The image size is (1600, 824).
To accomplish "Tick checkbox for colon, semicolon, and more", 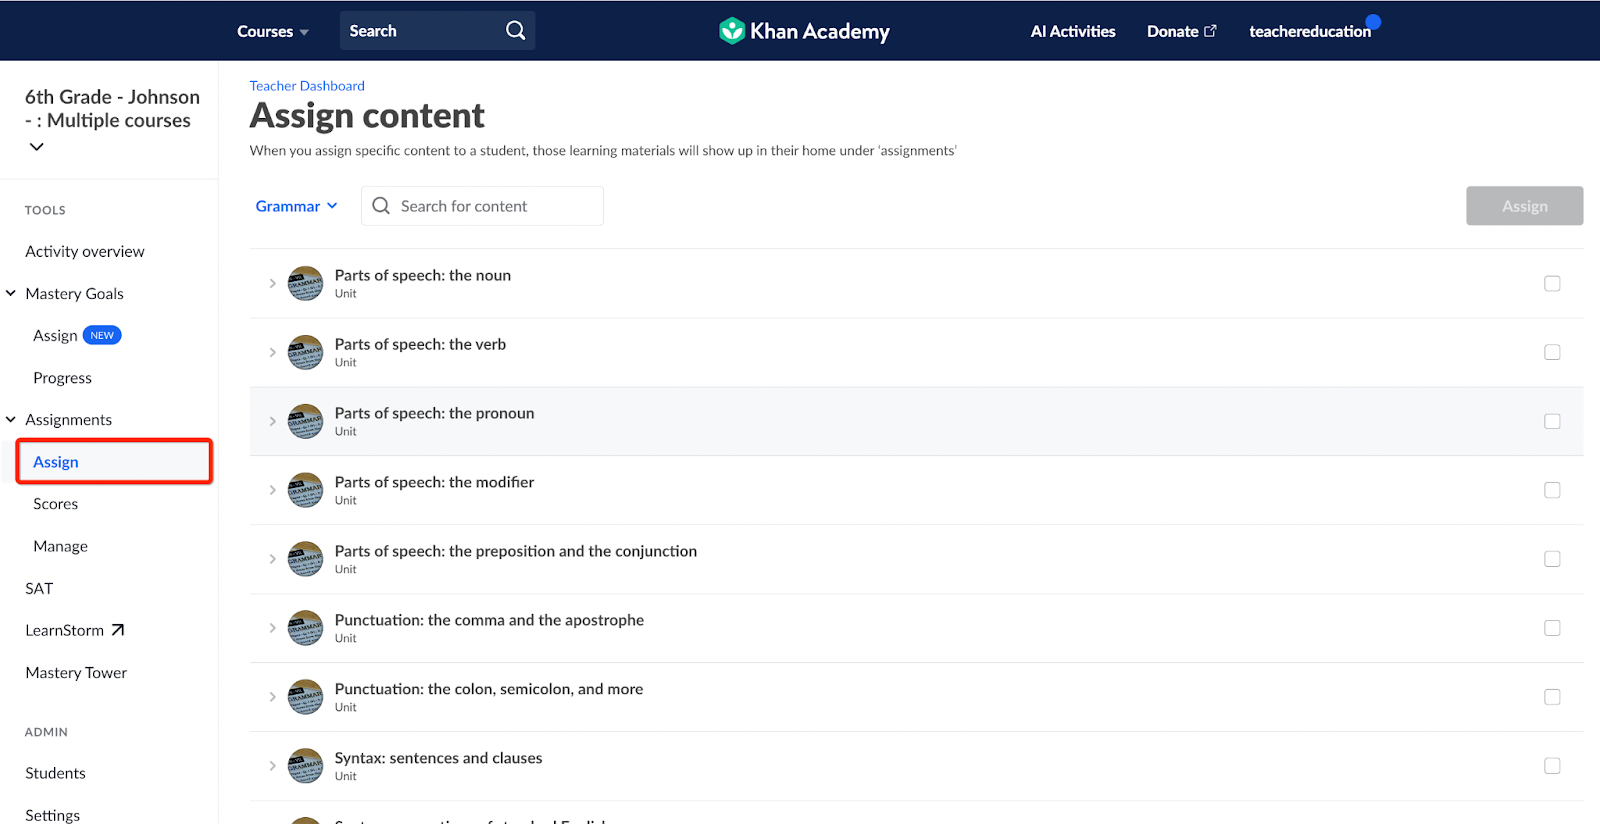I will 1552,697.
